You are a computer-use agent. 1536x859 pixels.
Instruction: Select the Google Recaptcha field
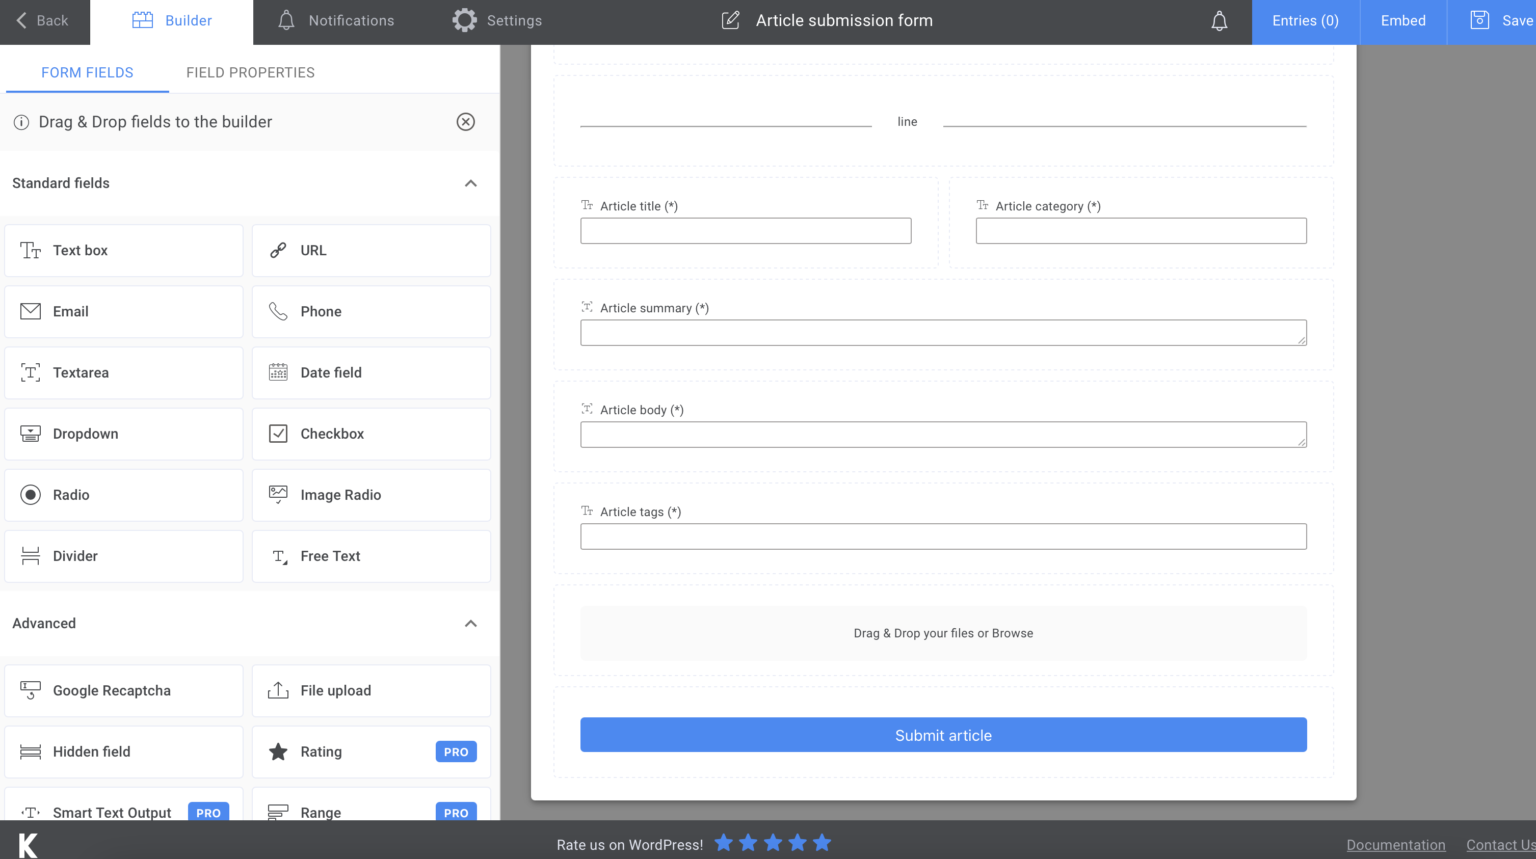point(123,690)
